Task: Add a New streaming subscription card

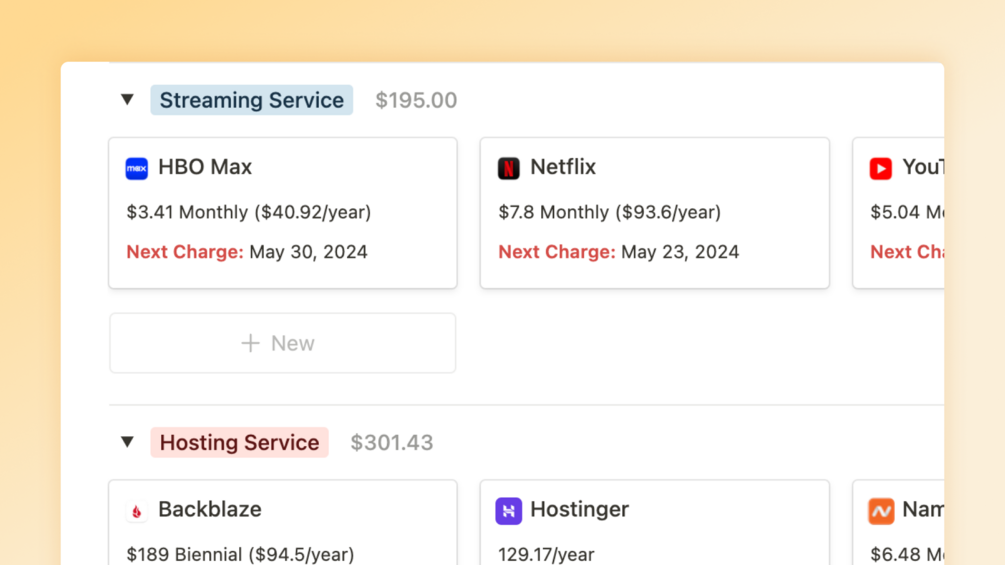Action: tap(283, 343)
